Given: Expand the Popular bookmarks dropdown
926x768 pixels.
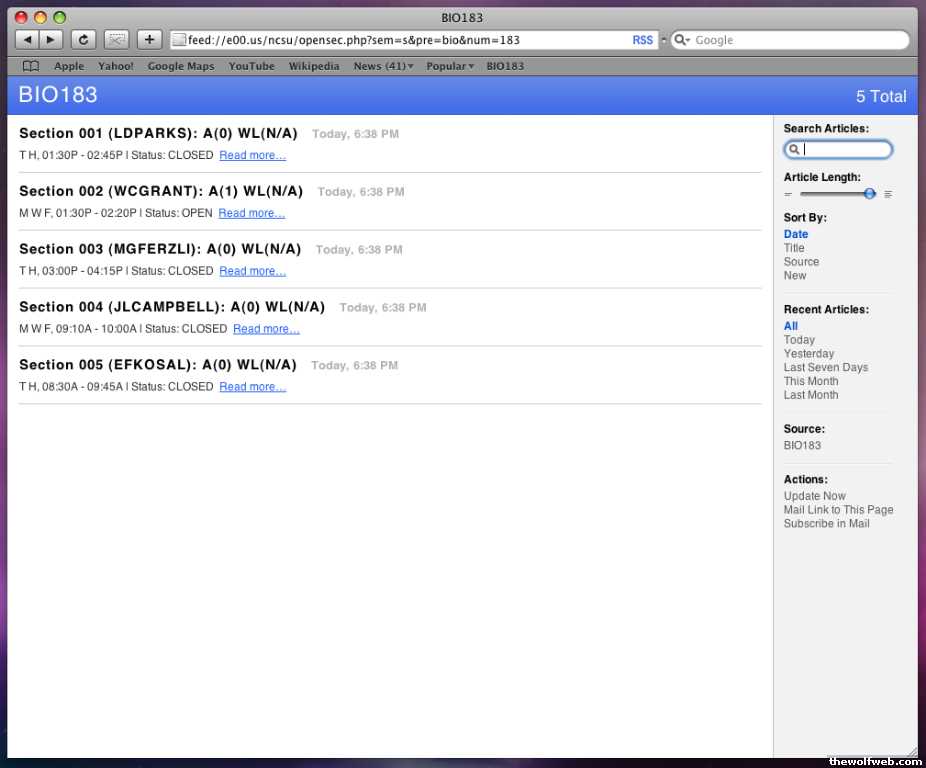Looking at the screenshot, I should tap(449, 66).
